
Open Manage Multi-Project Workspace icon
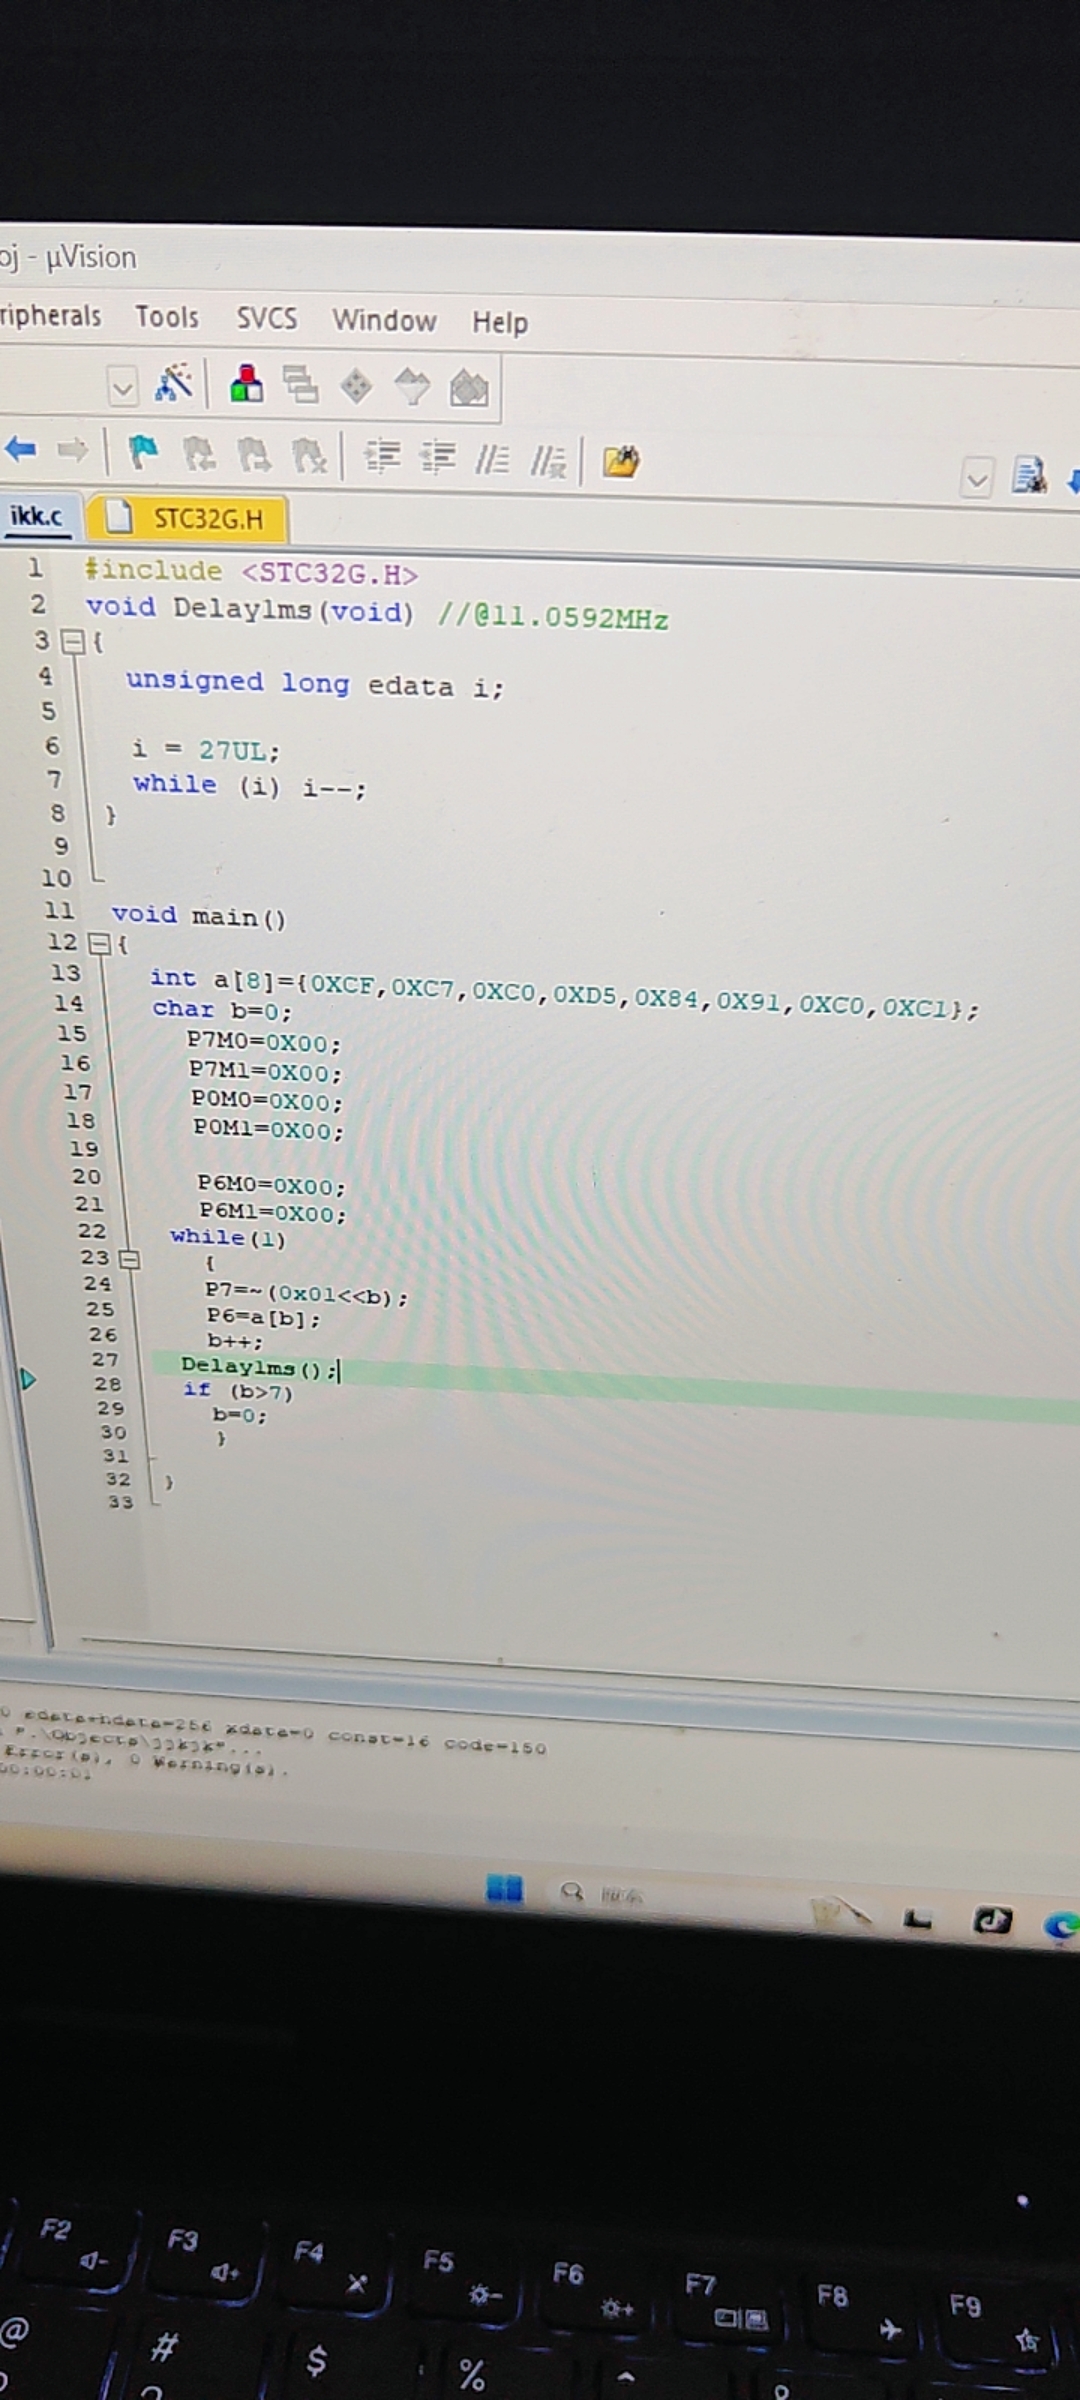[300, 385]
